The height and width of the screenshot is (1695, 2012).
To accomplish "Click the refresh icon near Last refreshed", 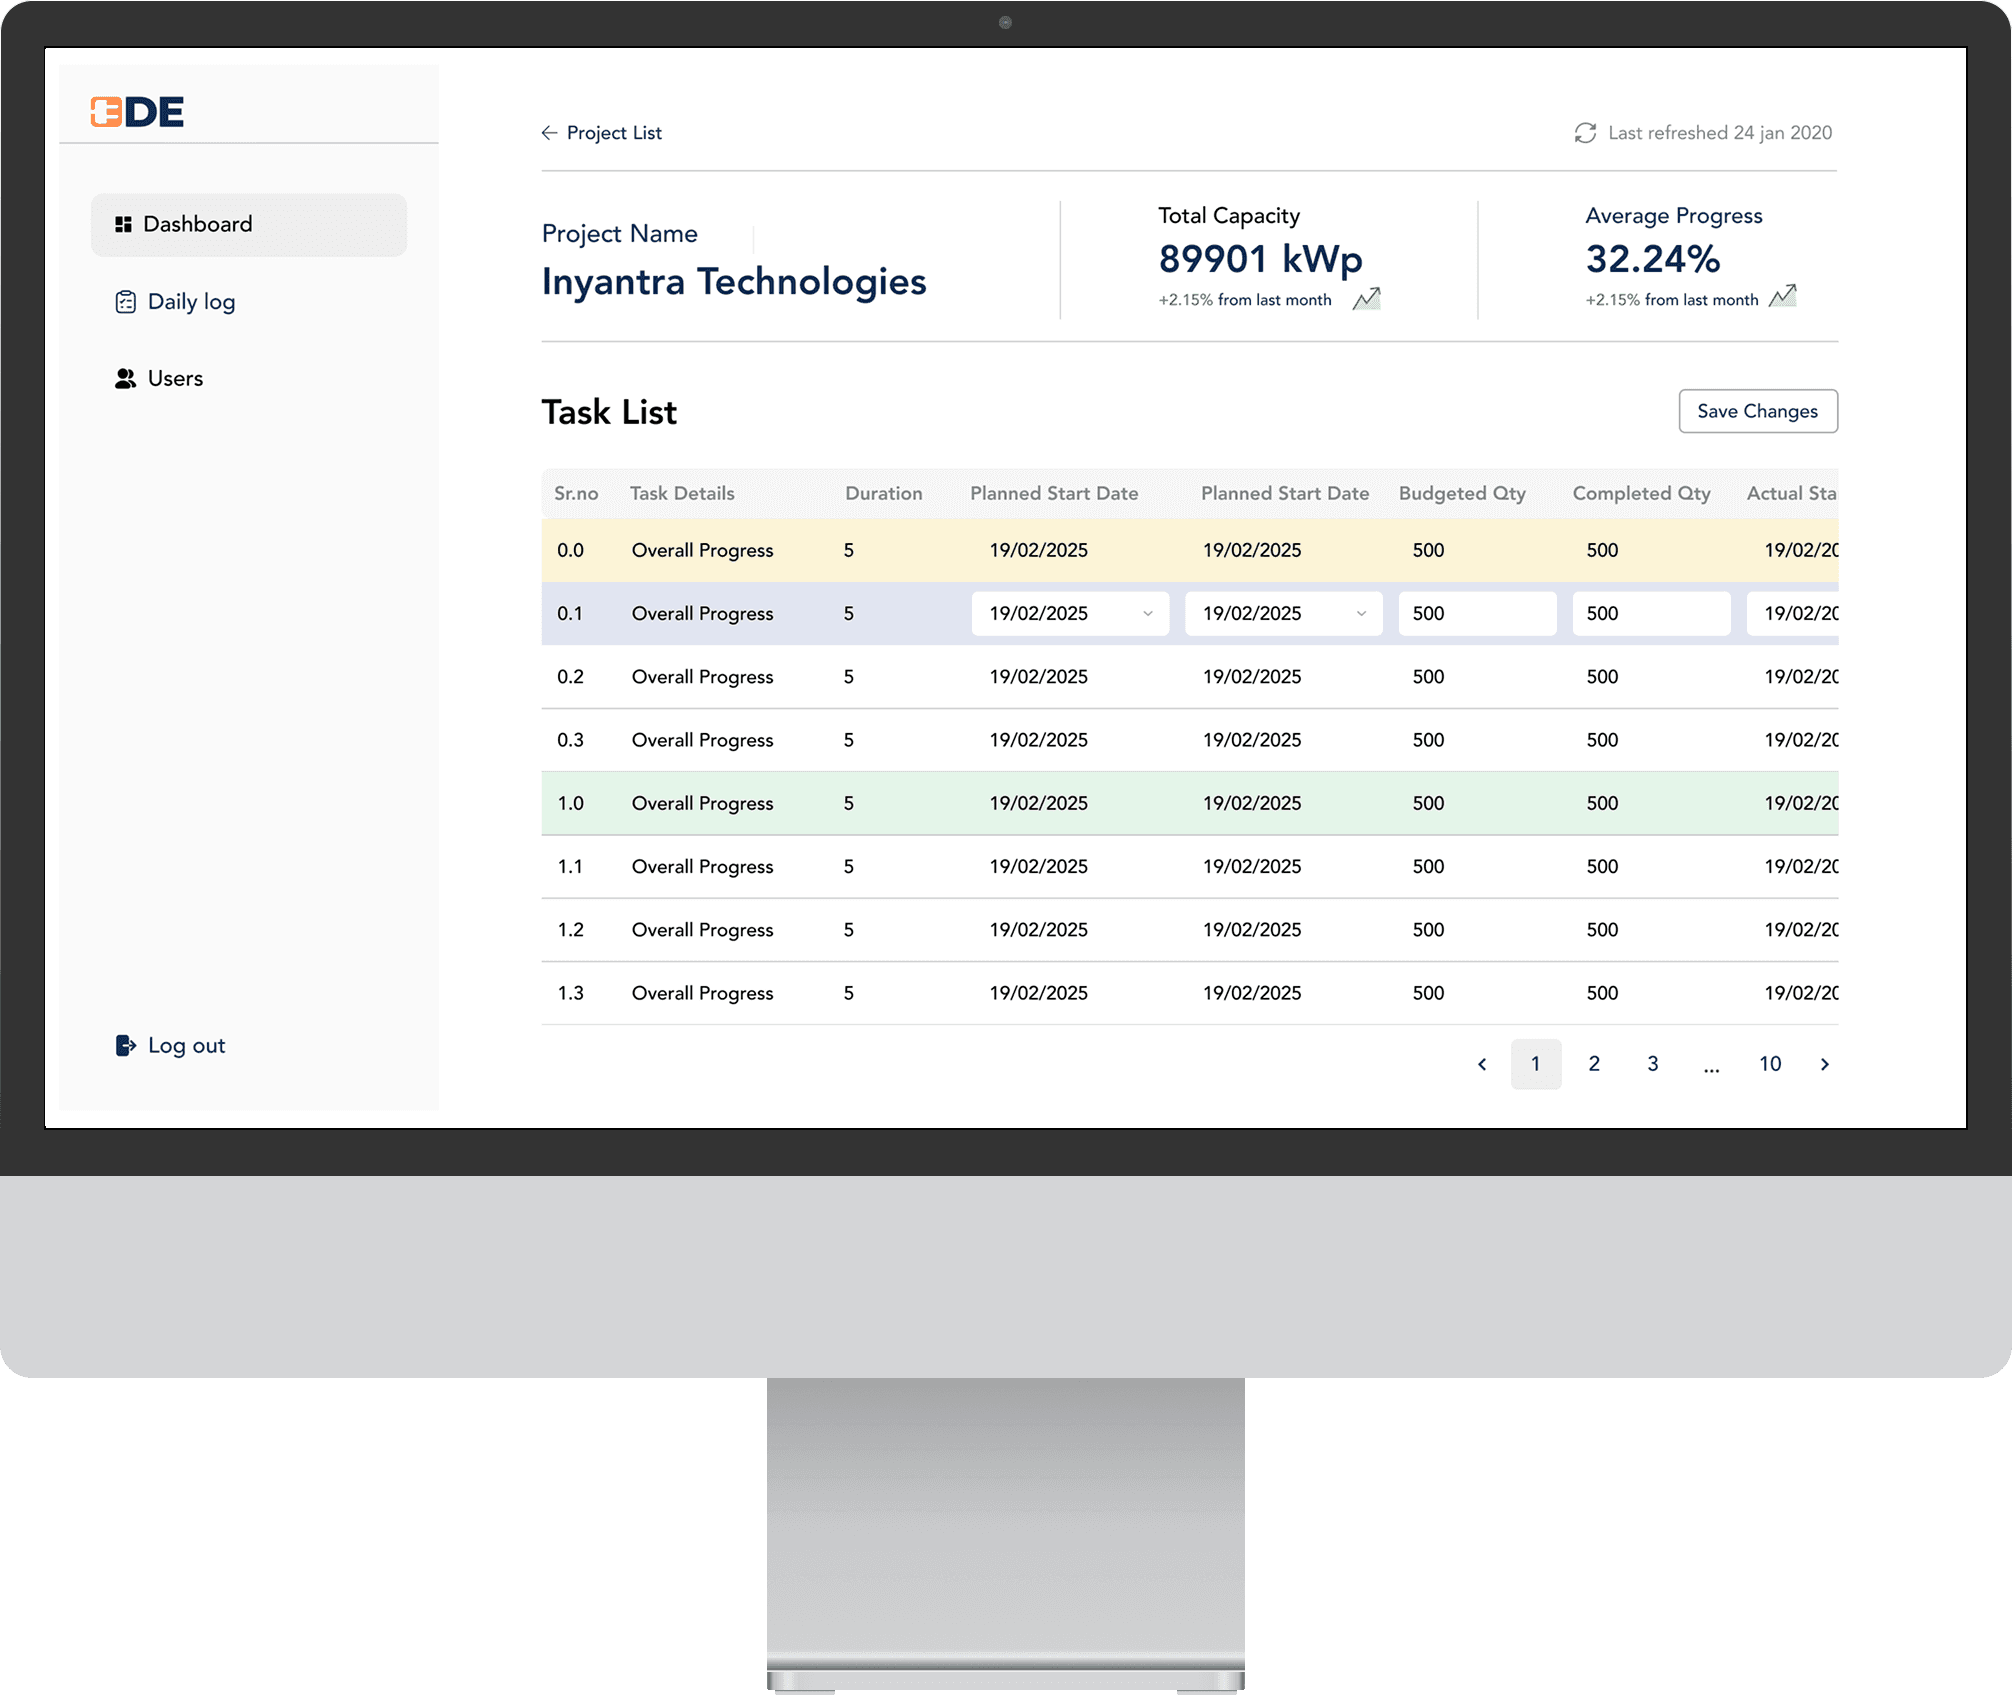I will 1585,133.
